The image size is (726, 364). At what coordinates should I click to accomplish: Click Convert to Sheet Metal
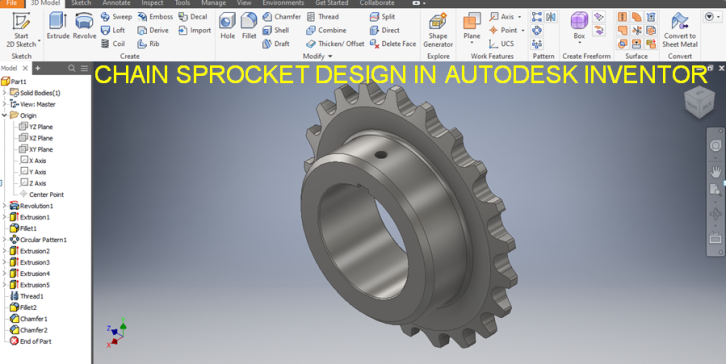(680, 31)
